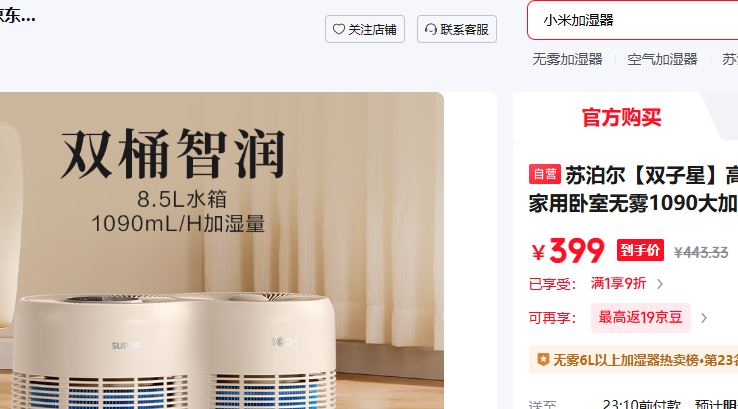Click the 双桶智润 humidifier product image
Viewport: 738px width, 409px height.
[222, 250]
